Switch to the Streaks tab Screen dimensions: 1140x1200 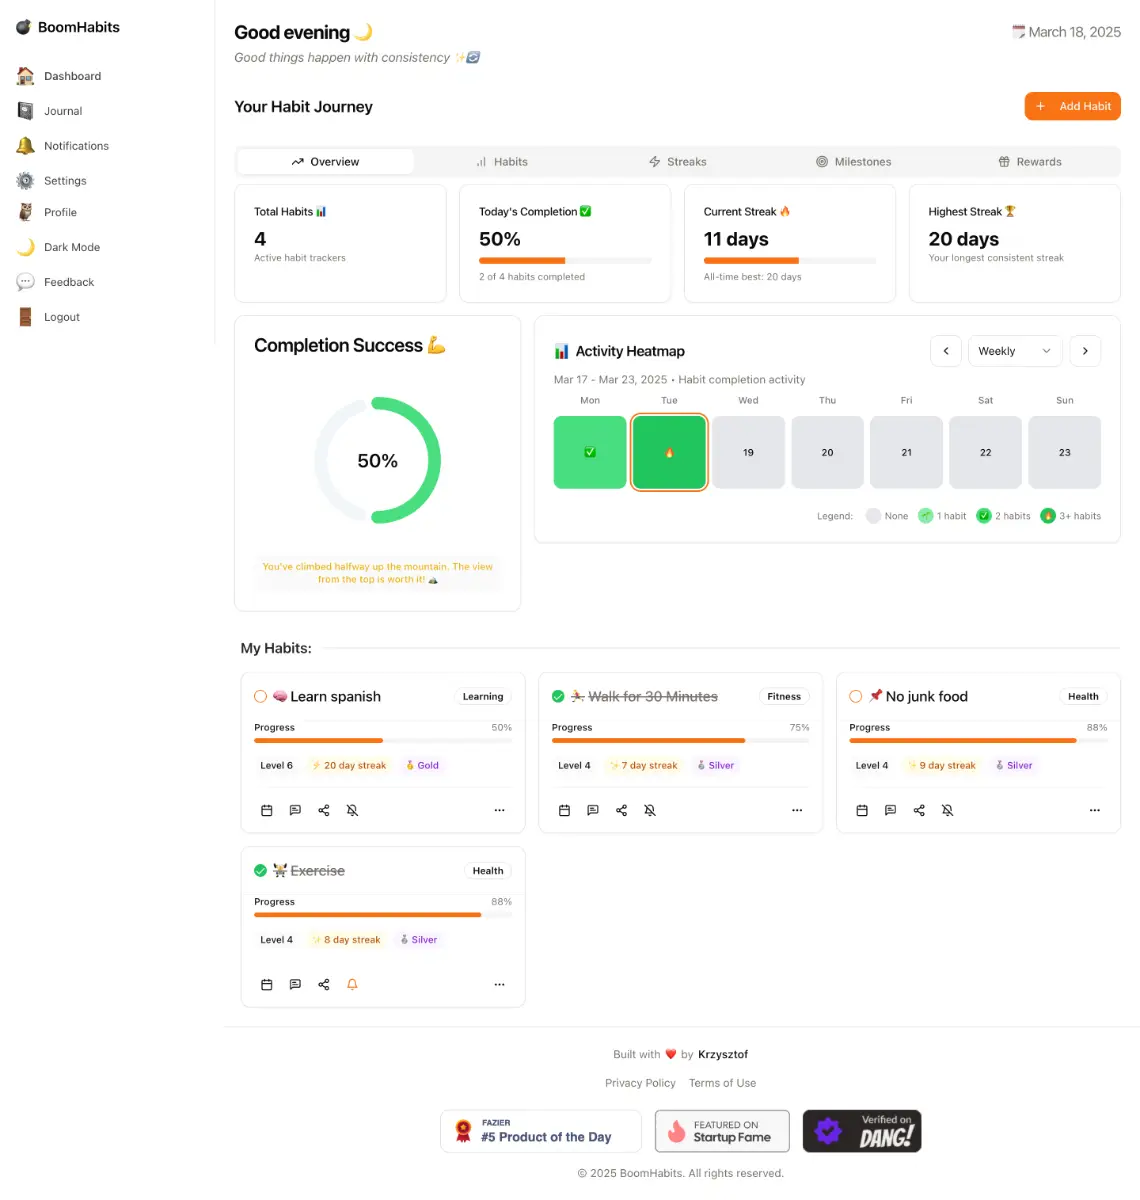point(677,162)
